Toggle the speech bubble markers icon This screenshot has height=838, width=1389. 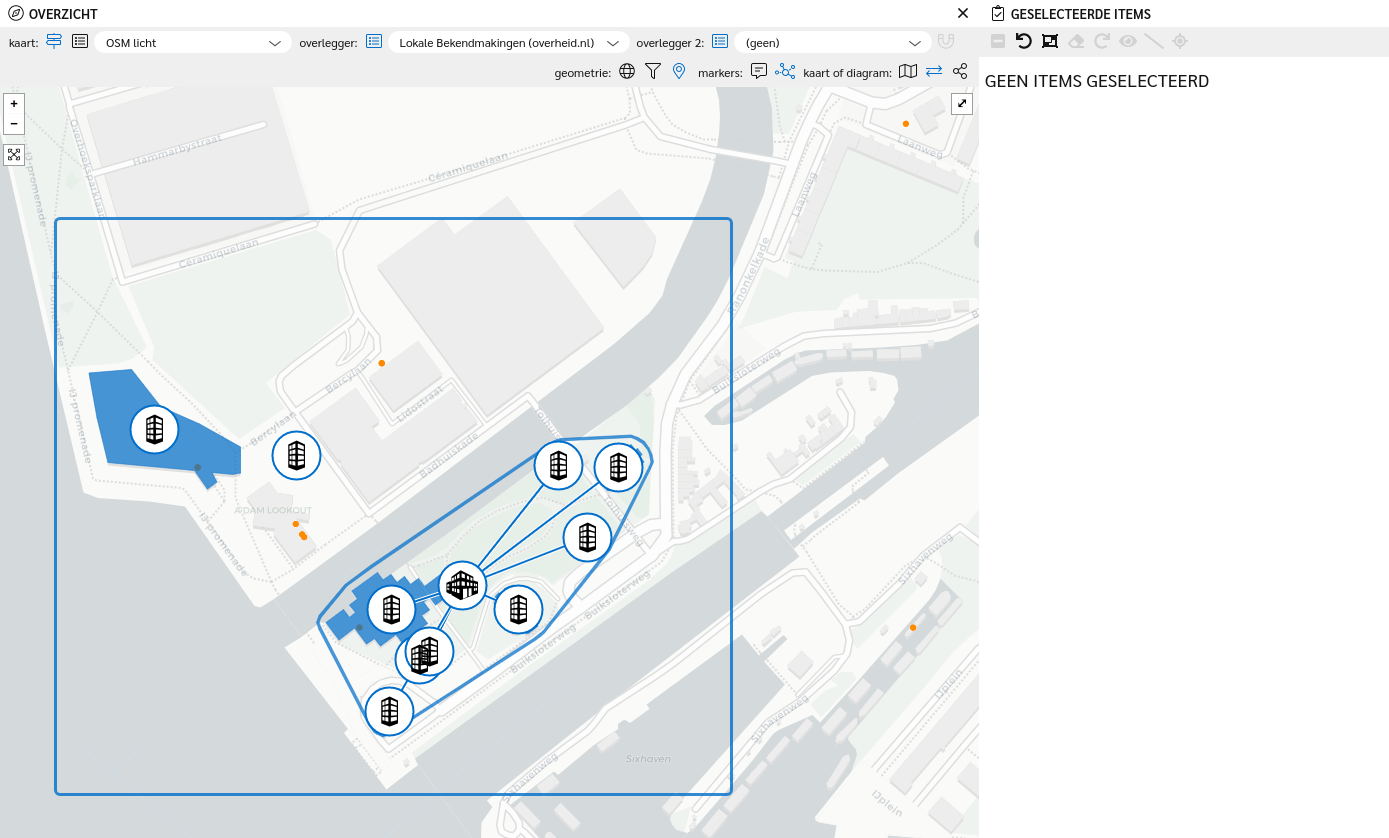point(759,71)
